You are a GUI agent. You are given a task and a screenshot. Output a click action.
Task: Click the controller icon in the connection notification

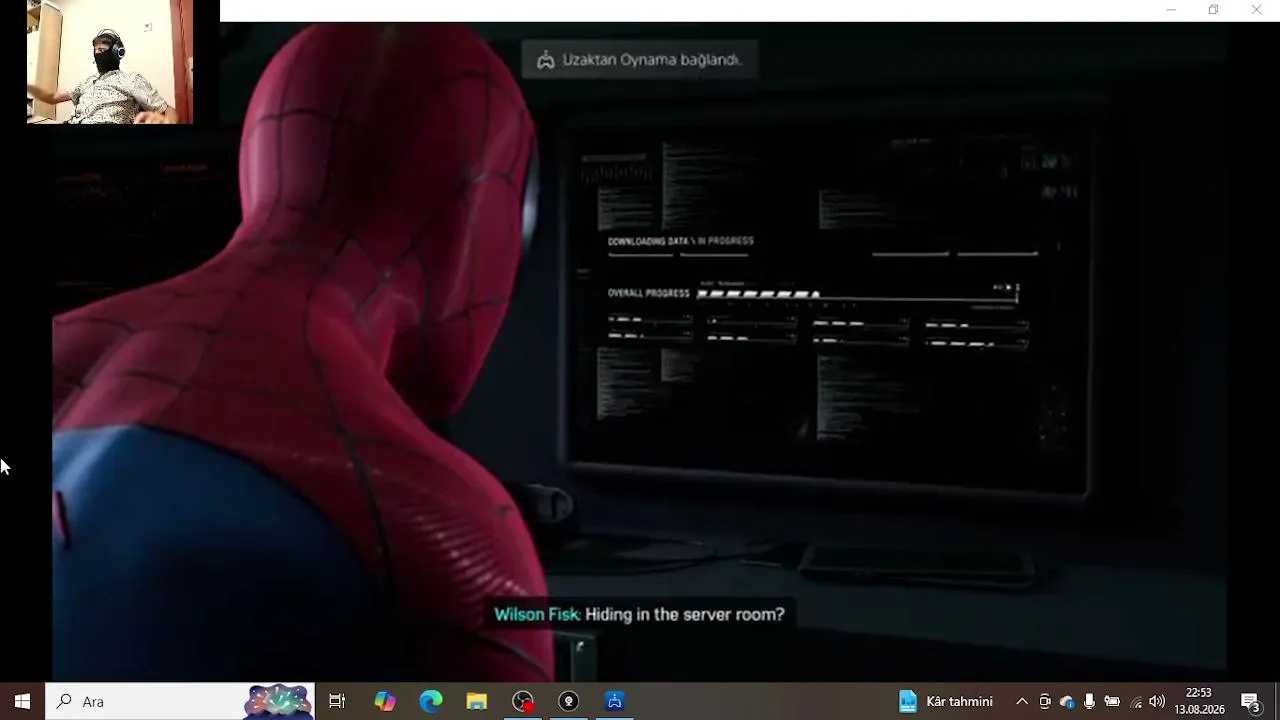click(545, 60)
